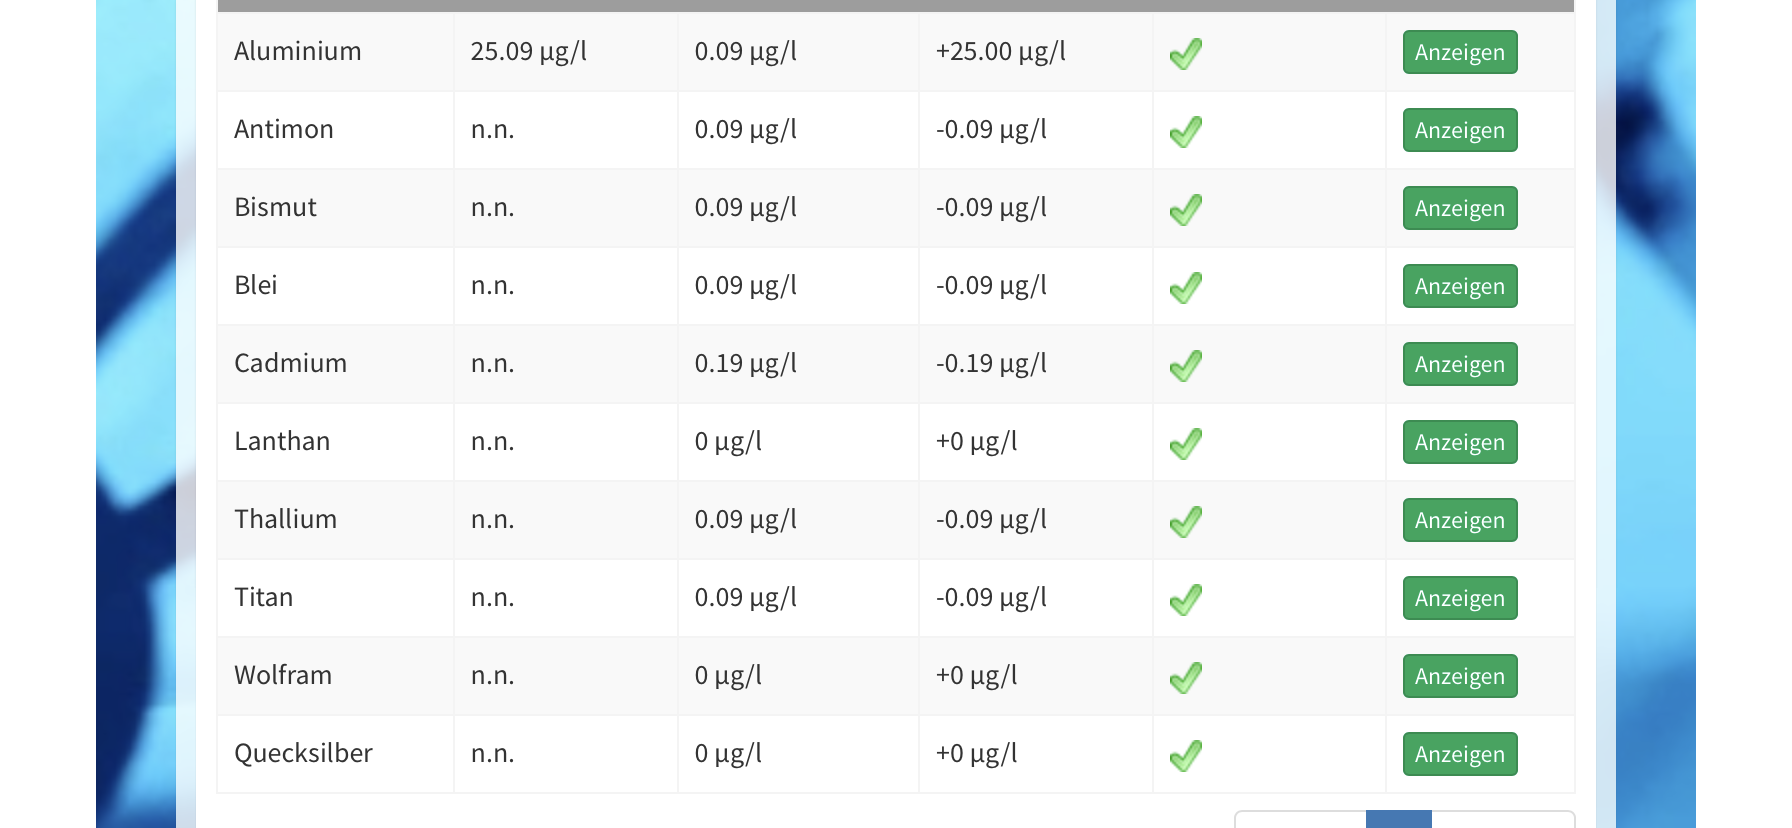Click the Lanthan row checkmark icon
1792x828 pixels.
click(x=1186, y=443)
